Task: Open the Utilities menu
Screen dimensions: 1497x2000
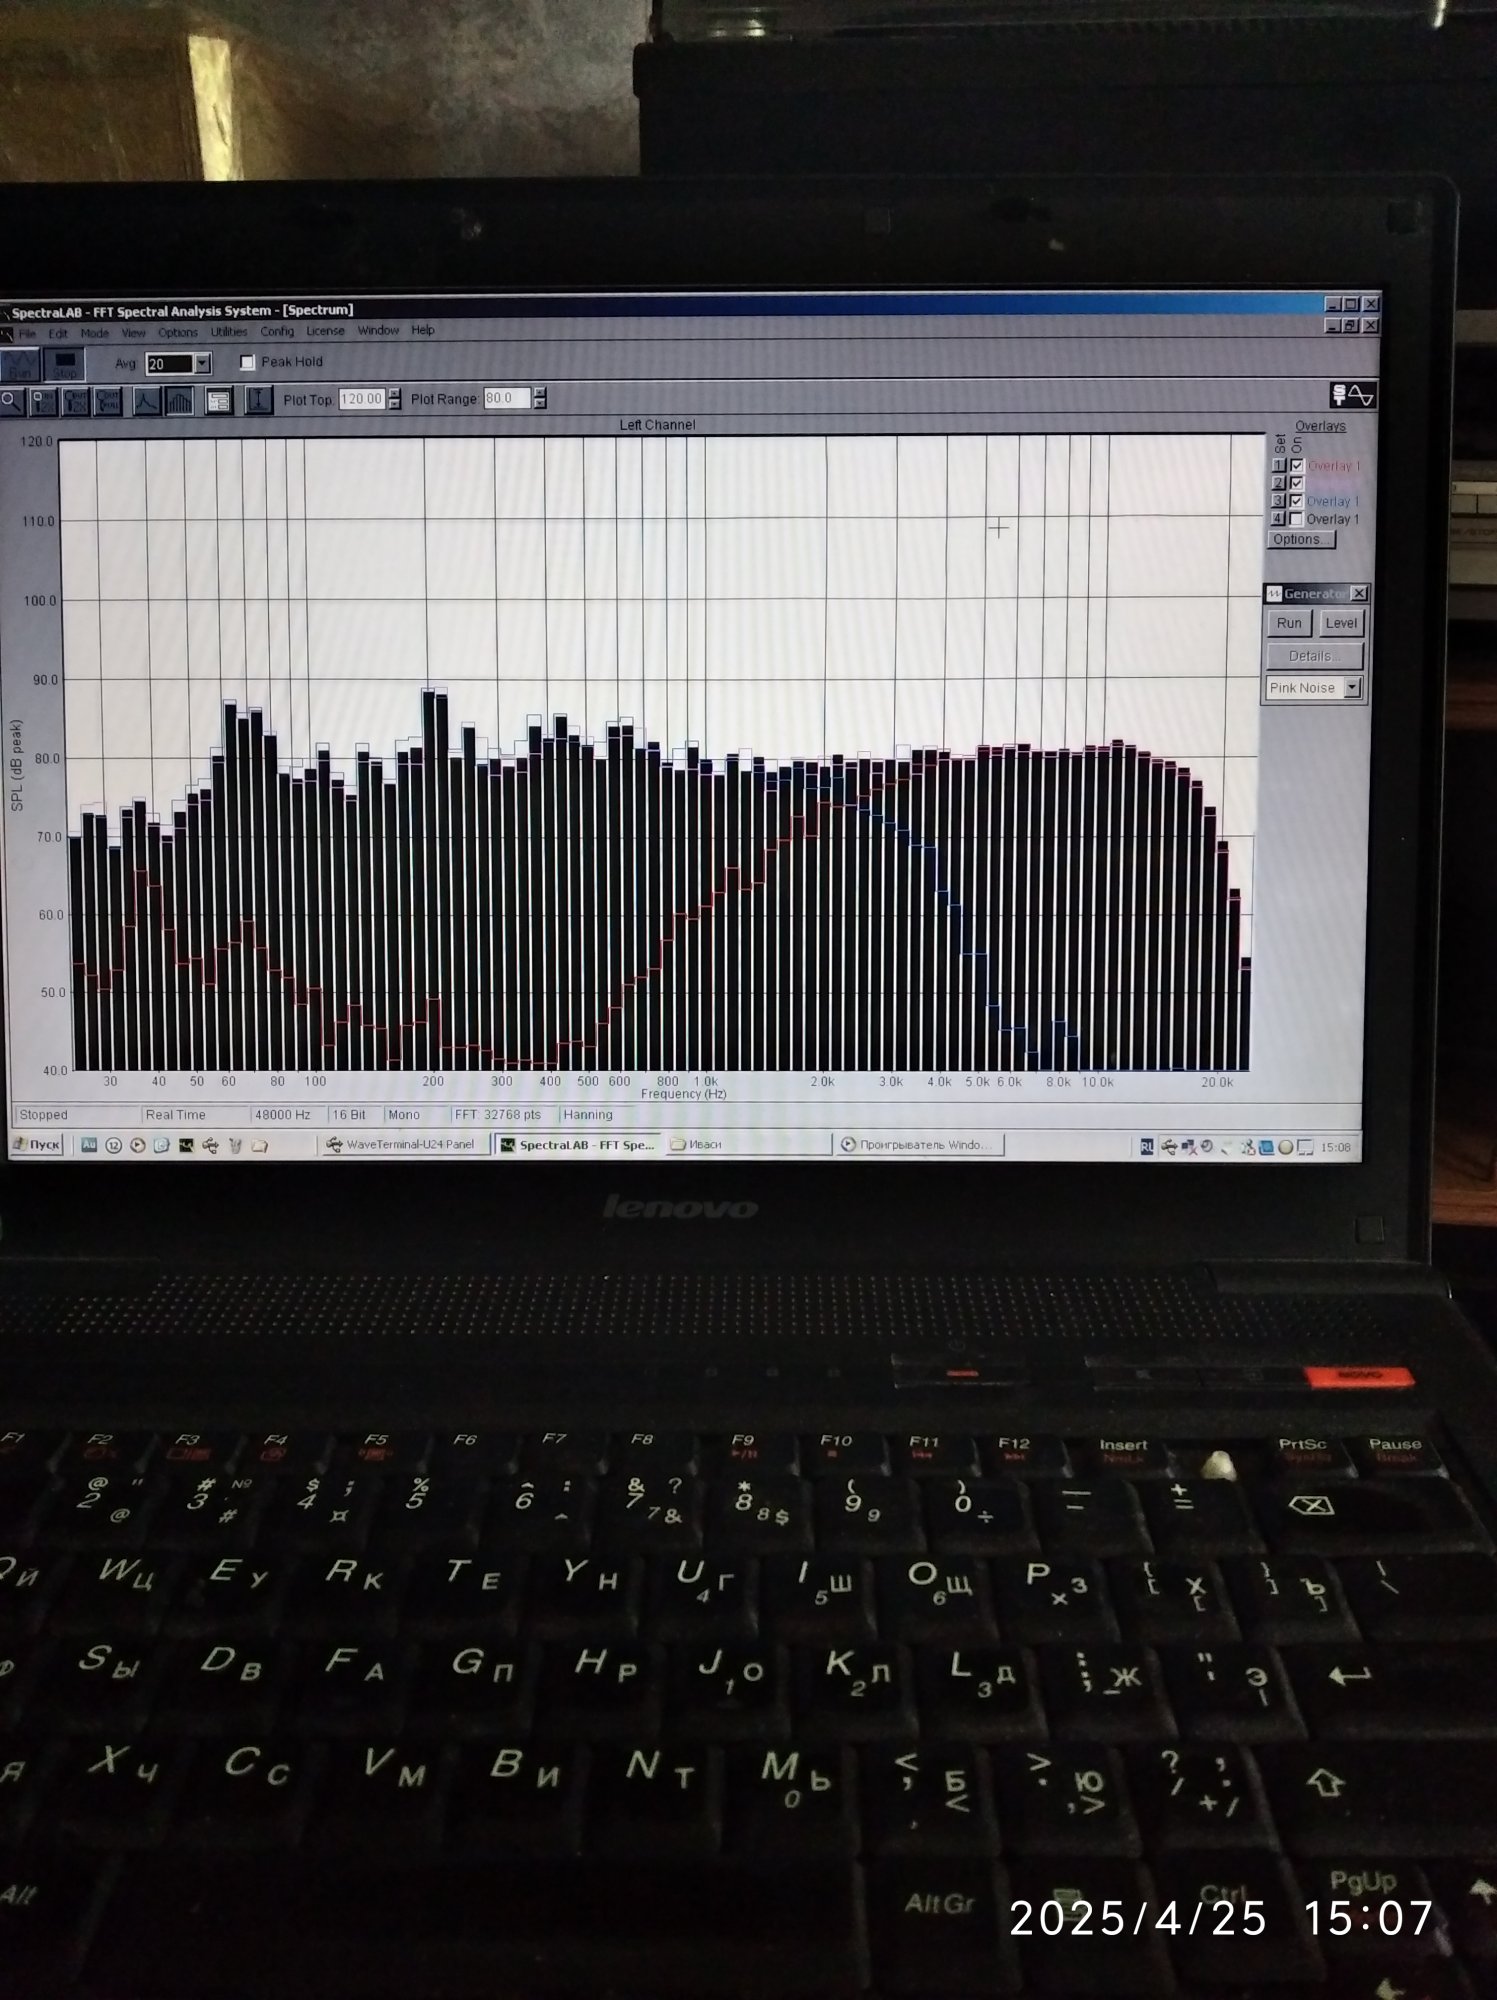Action: tap(229, 332)
